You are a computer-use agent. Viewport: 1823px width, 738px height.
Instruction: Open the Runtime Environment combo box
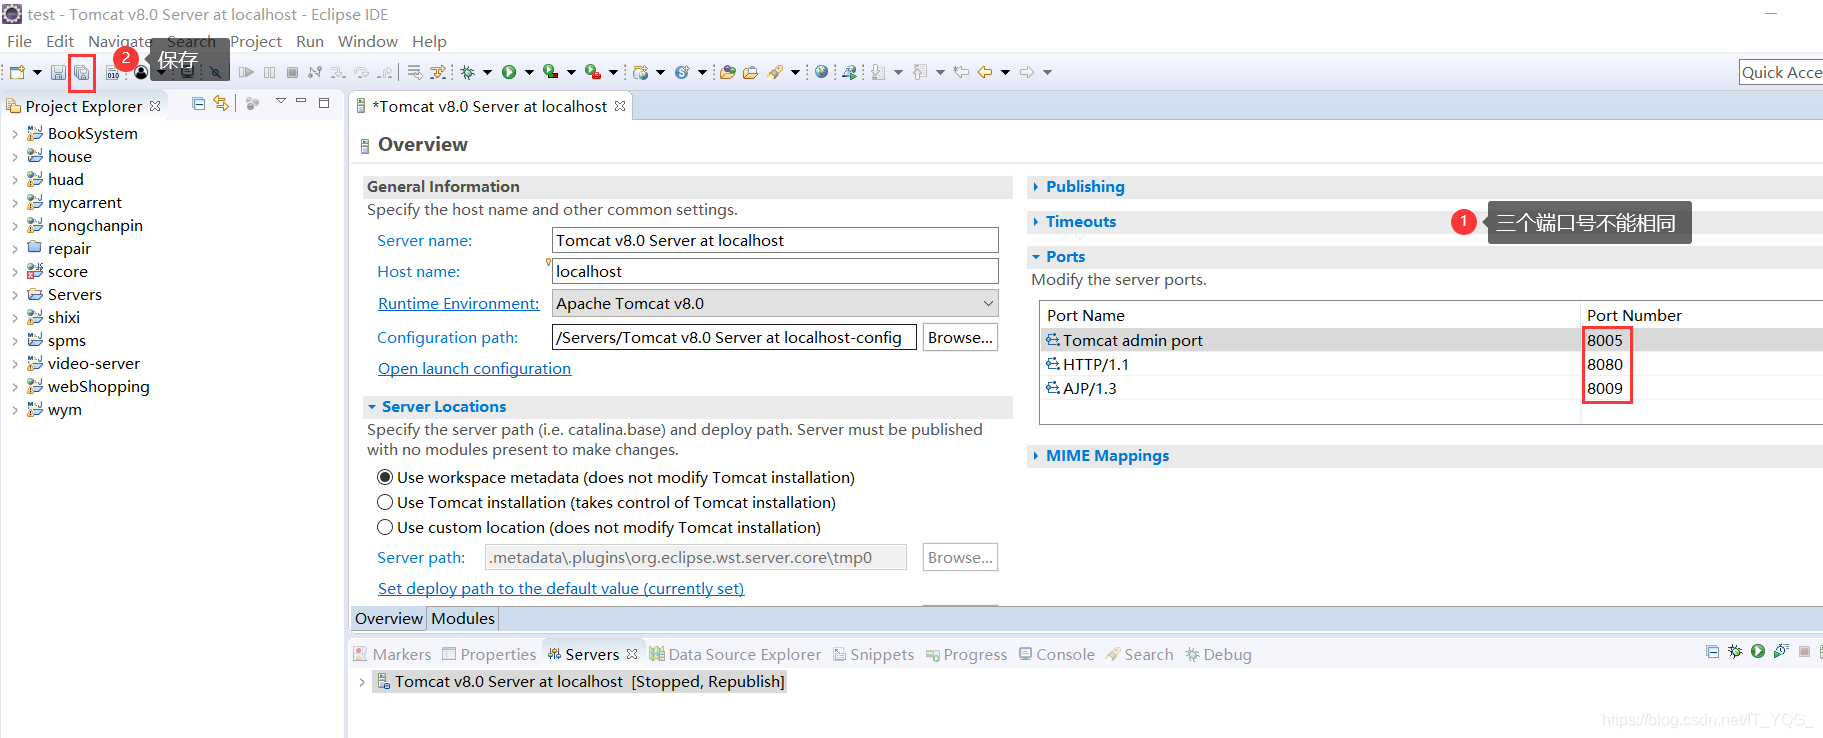click(x=775, y=303)
